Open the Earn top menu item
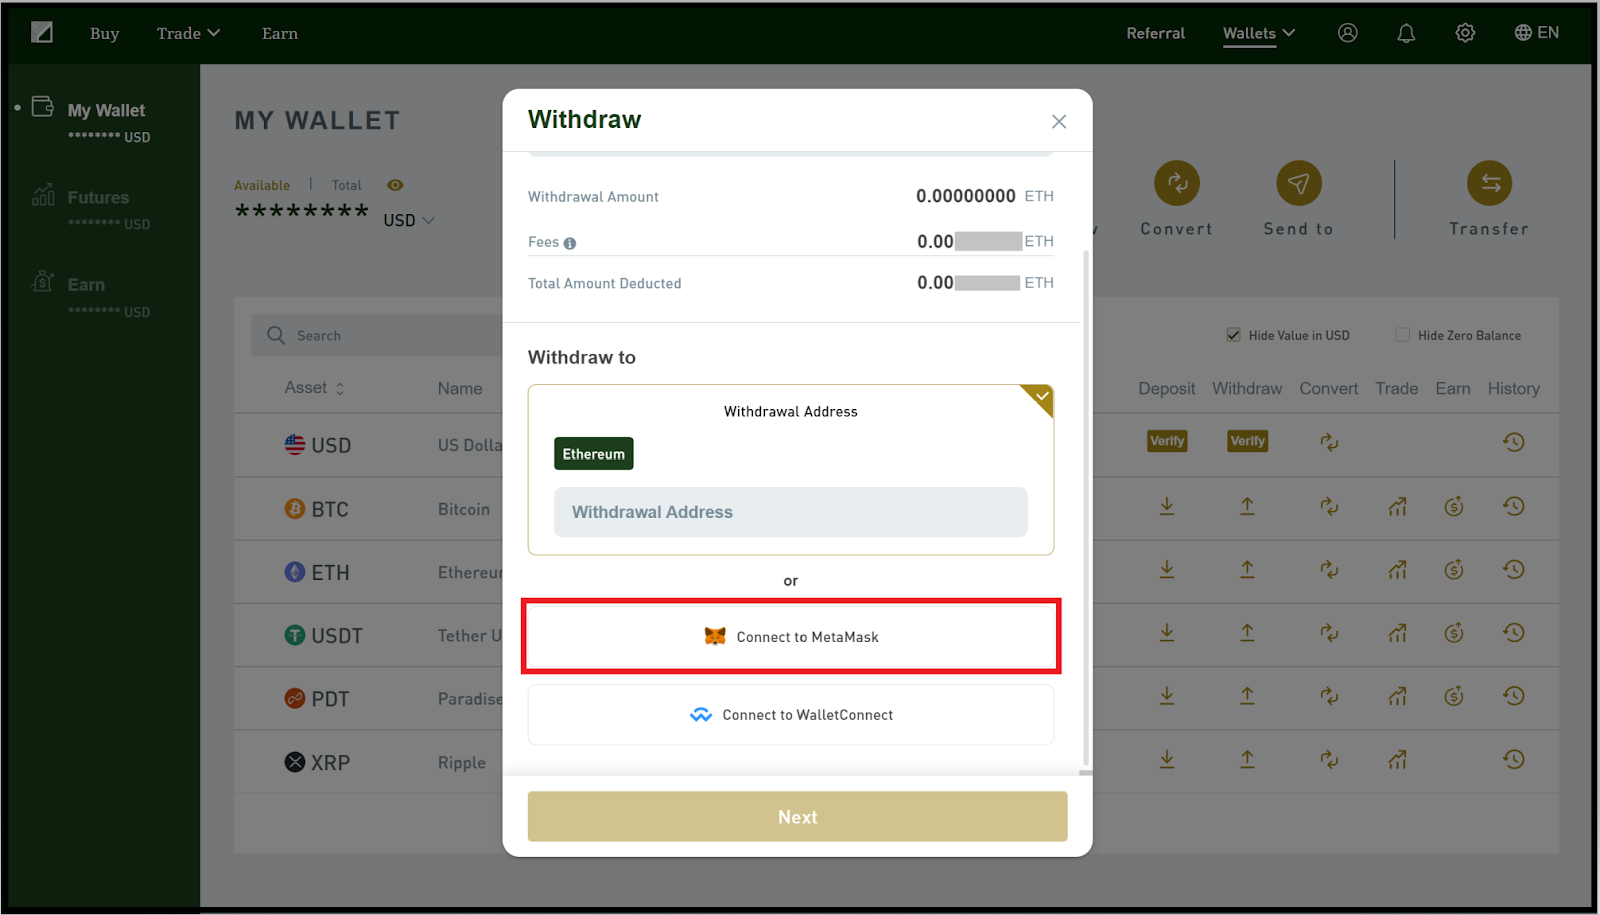Image resolution: width=1600 pixels, height=915 pixels. [x=280, y=33]
